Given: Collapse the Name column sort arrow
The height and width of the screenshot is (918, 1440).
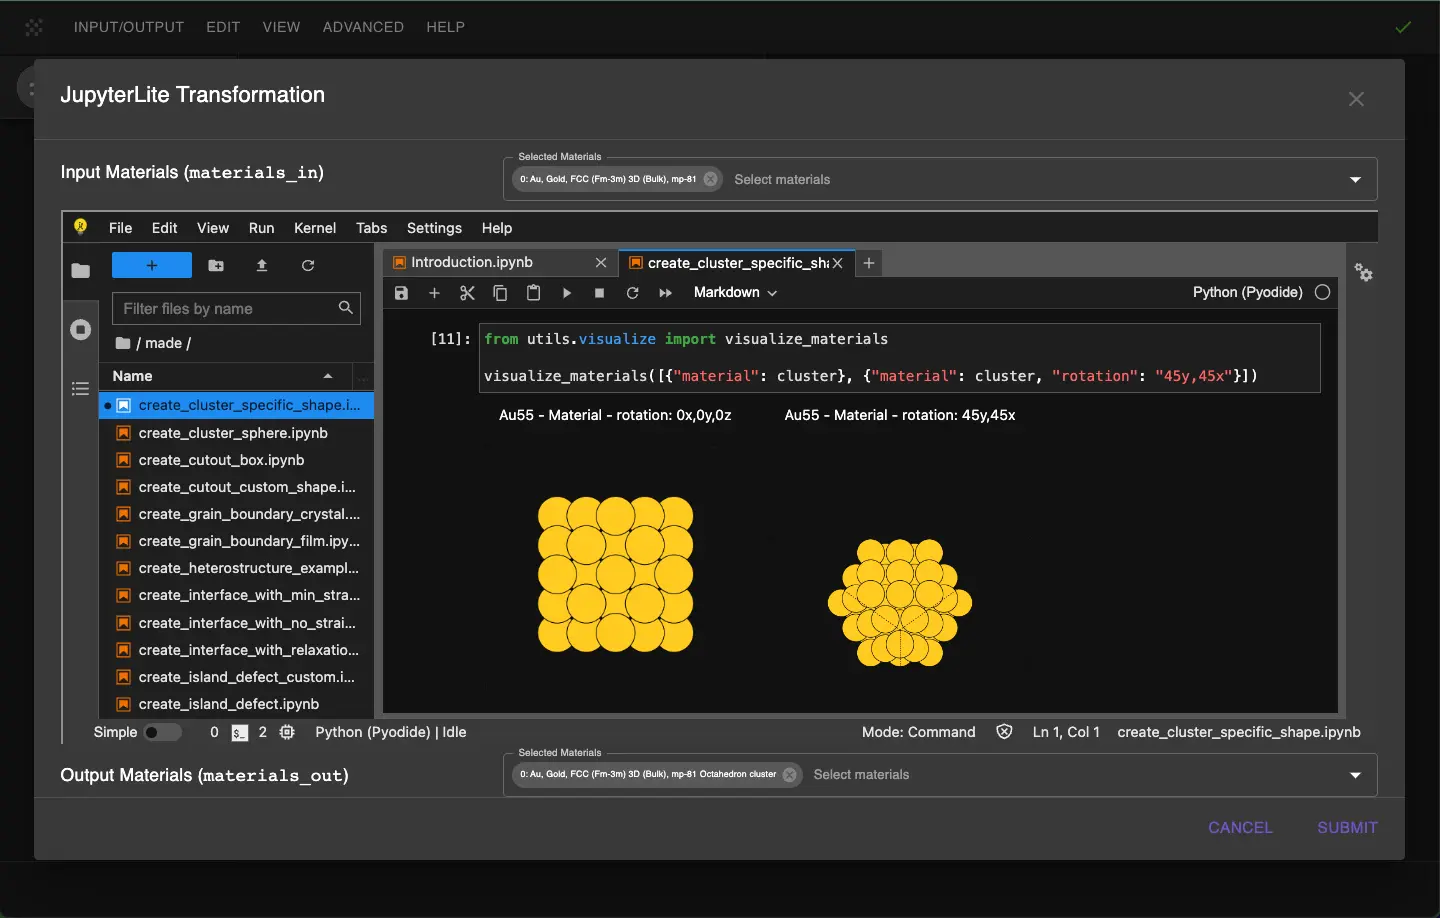Looking at the screenshot, I should click(x=327, y=376).
